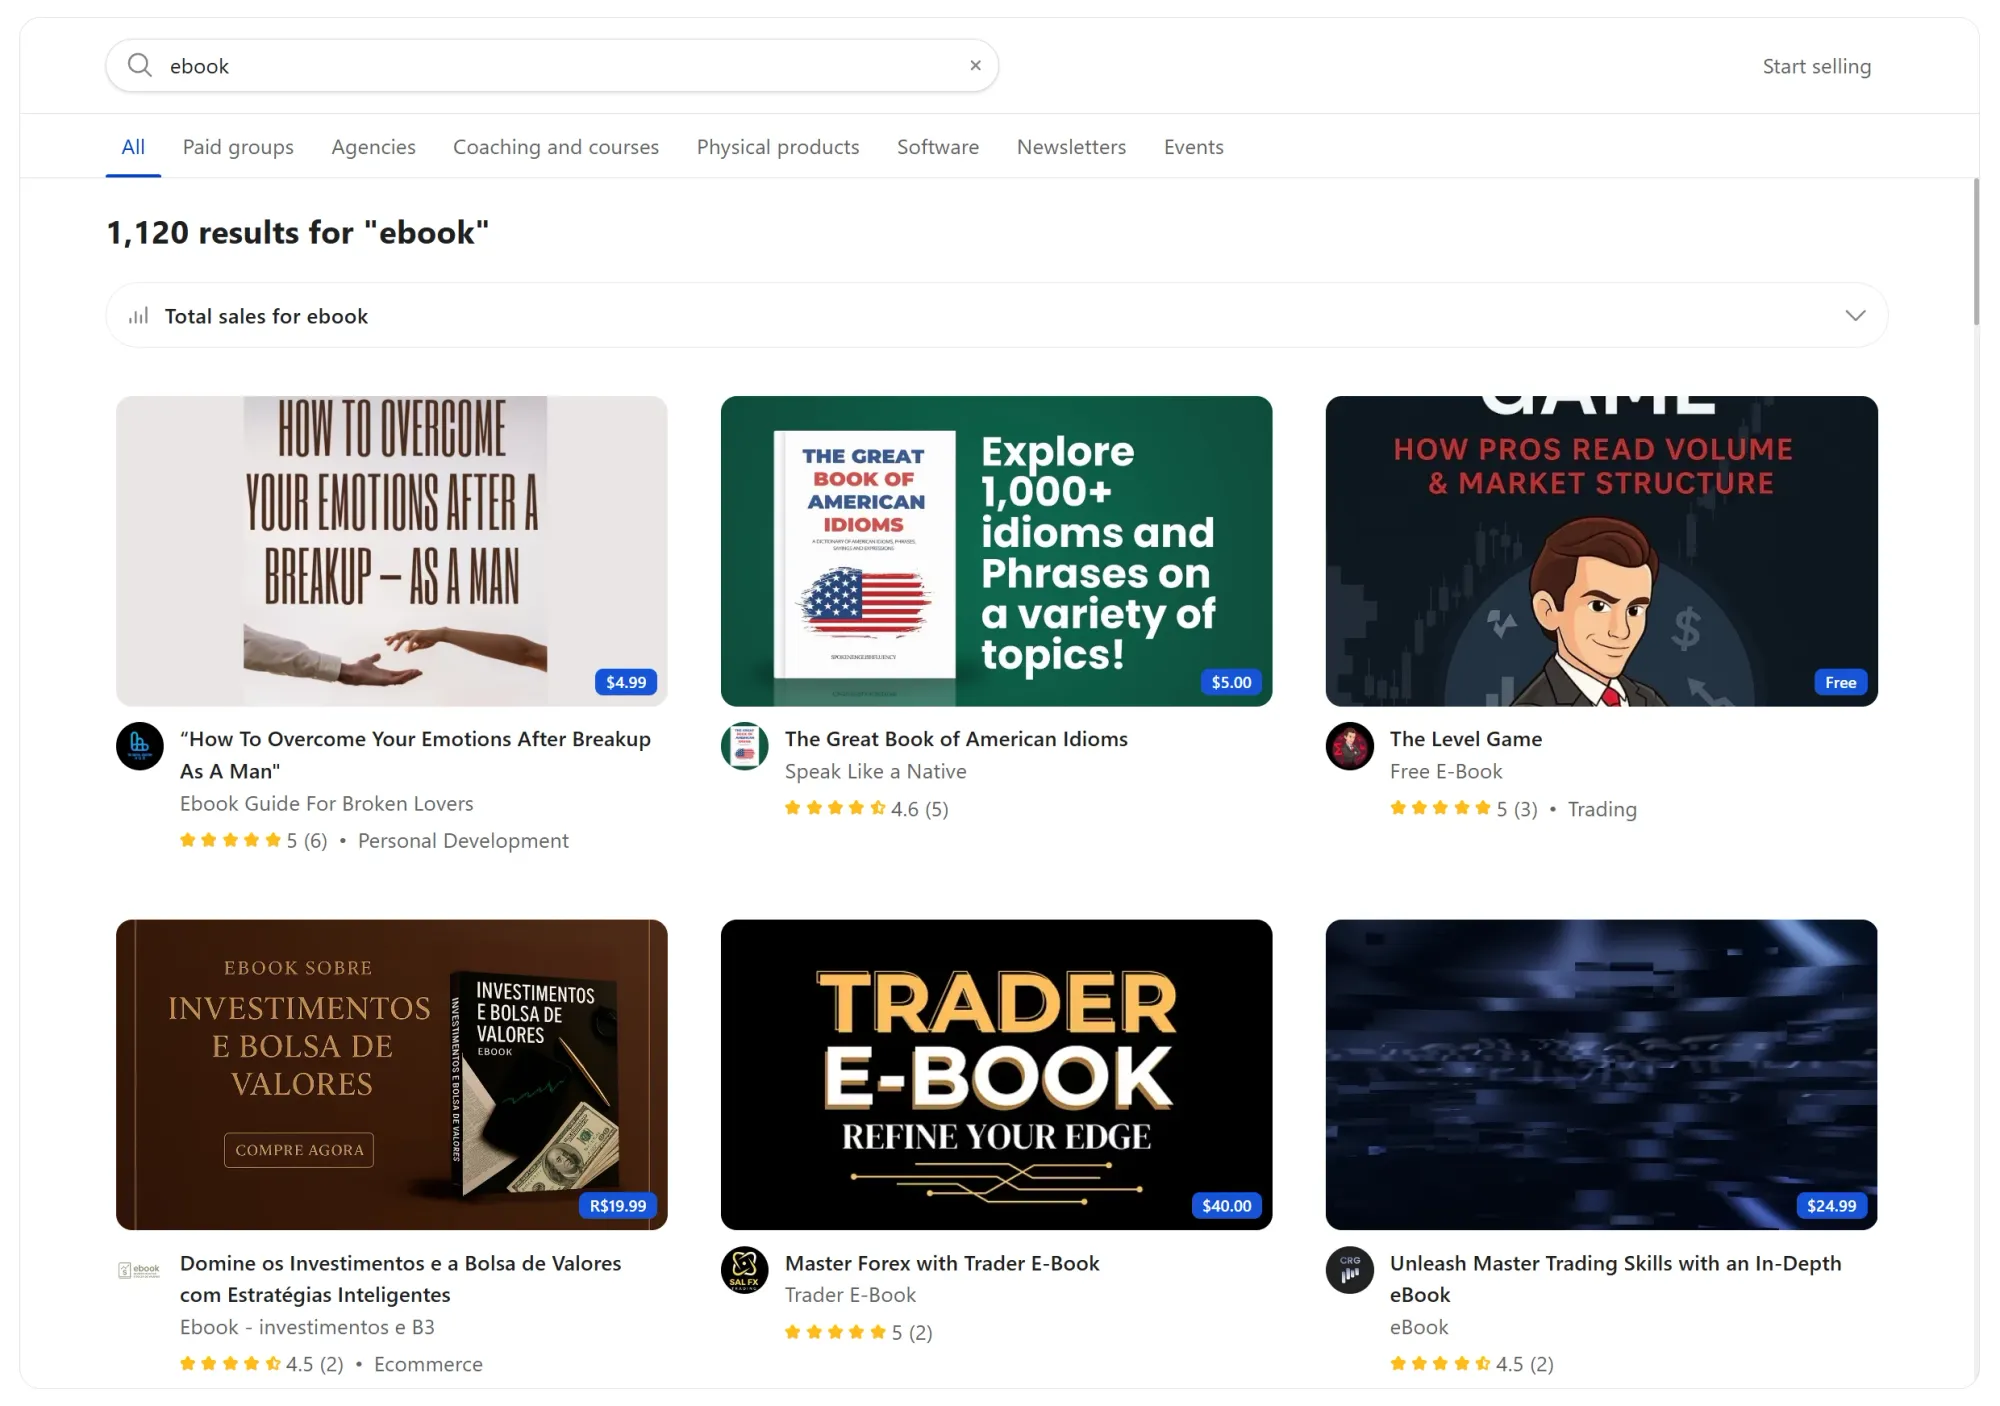This screenshot has width=2000, height=1406.
Task: Switch to the Coaching and courses tab
Action: [x=556, y=147]
